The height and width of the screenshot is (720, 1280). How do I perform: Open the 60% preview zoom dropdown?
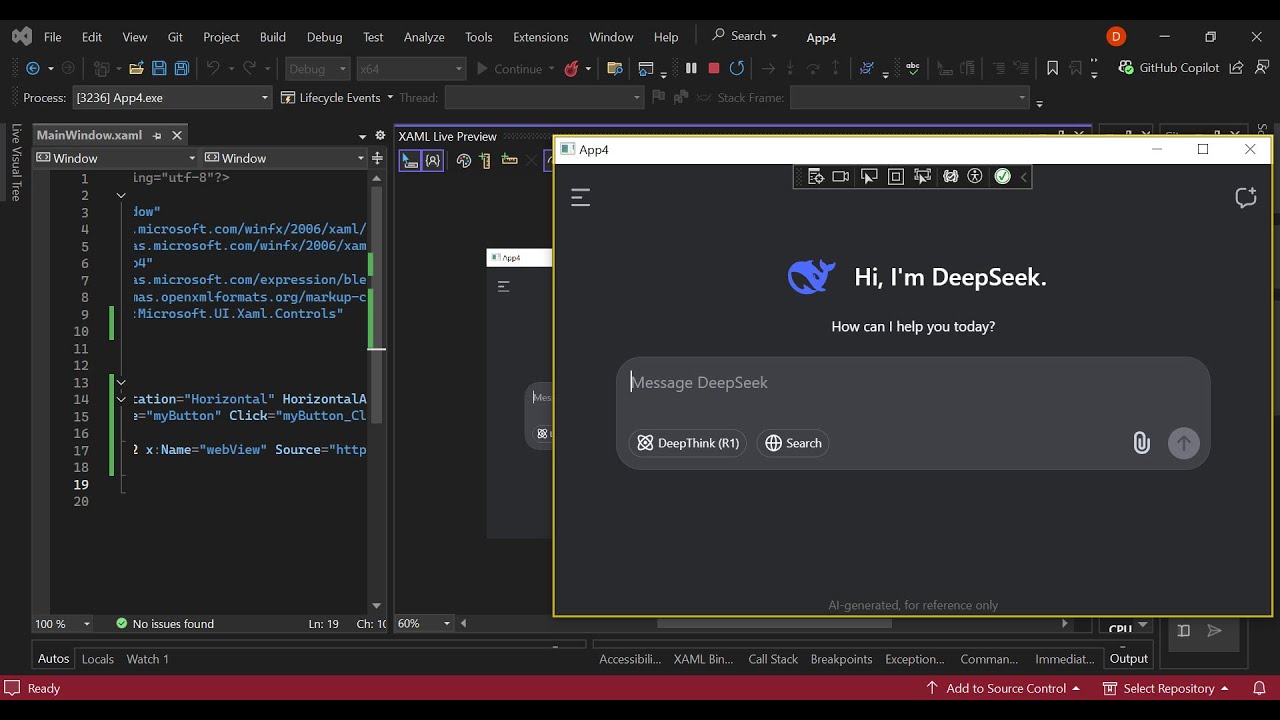(425, 624)
